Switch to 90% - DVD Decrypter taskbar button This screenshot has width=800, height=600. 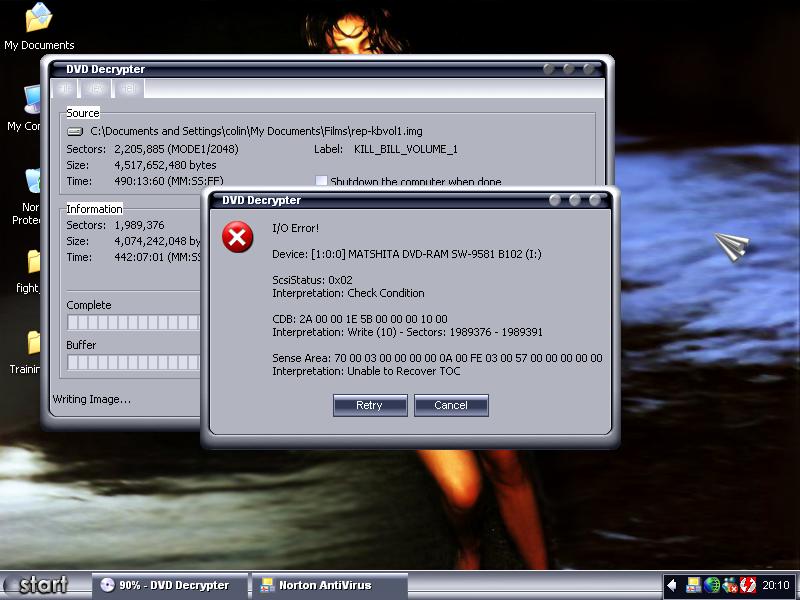point(169,585)
